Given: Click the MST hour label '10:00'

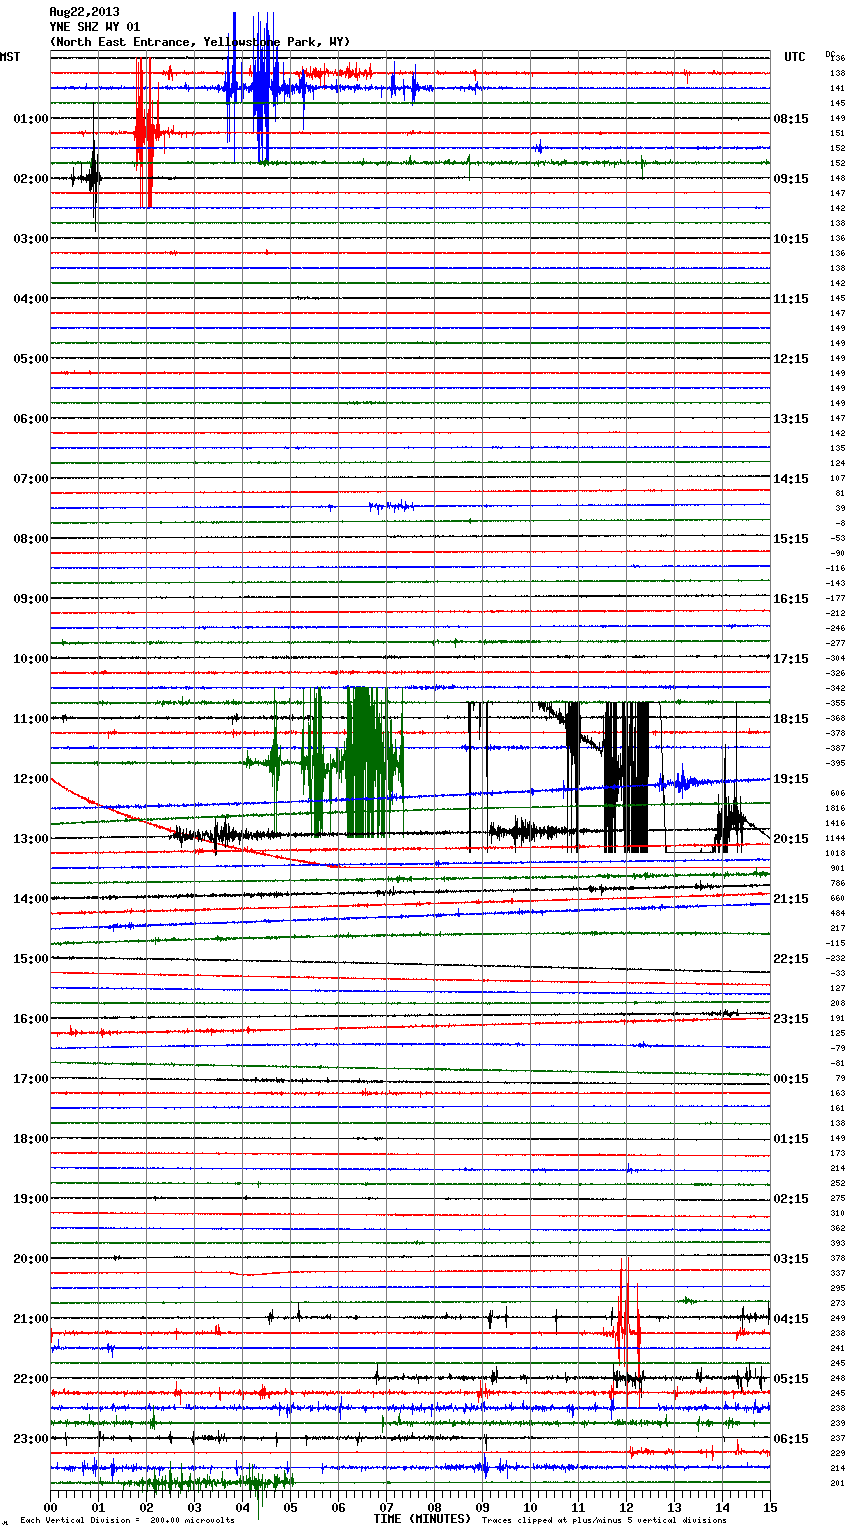Looking at the screenshot, I should click(31, 659).
